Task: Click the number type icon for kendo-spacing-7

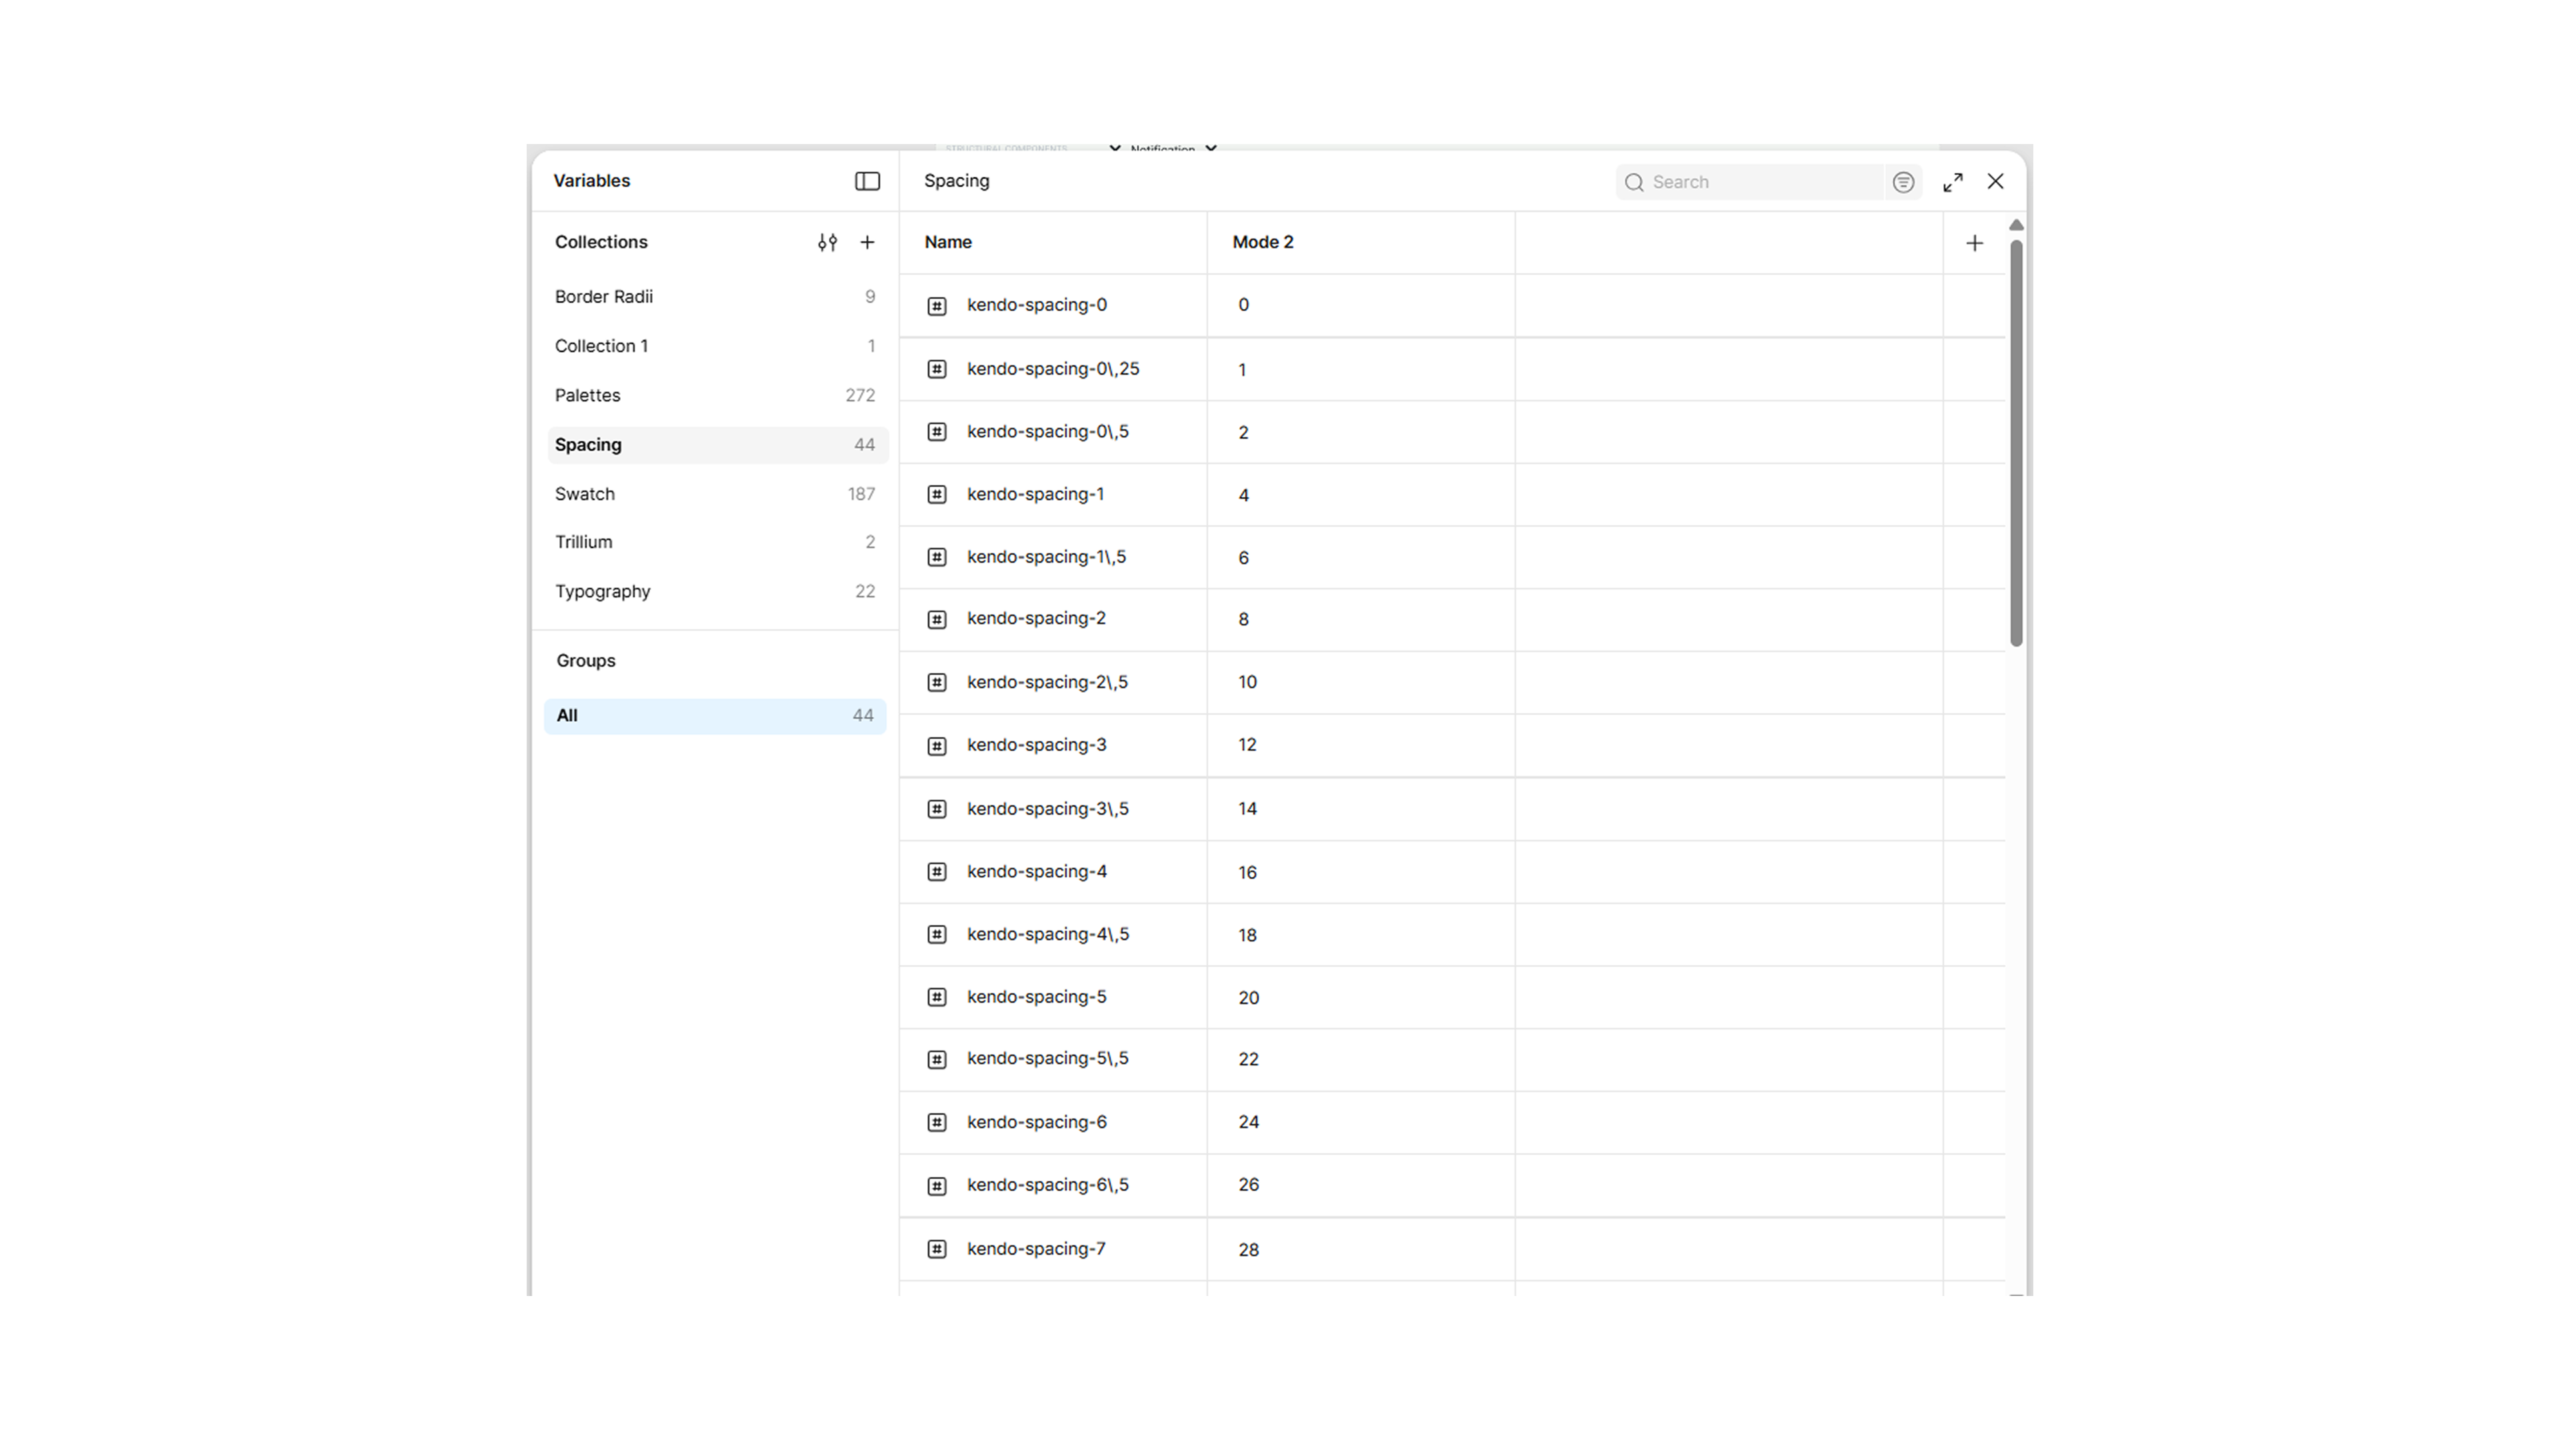Action: tap(936, 1249)
